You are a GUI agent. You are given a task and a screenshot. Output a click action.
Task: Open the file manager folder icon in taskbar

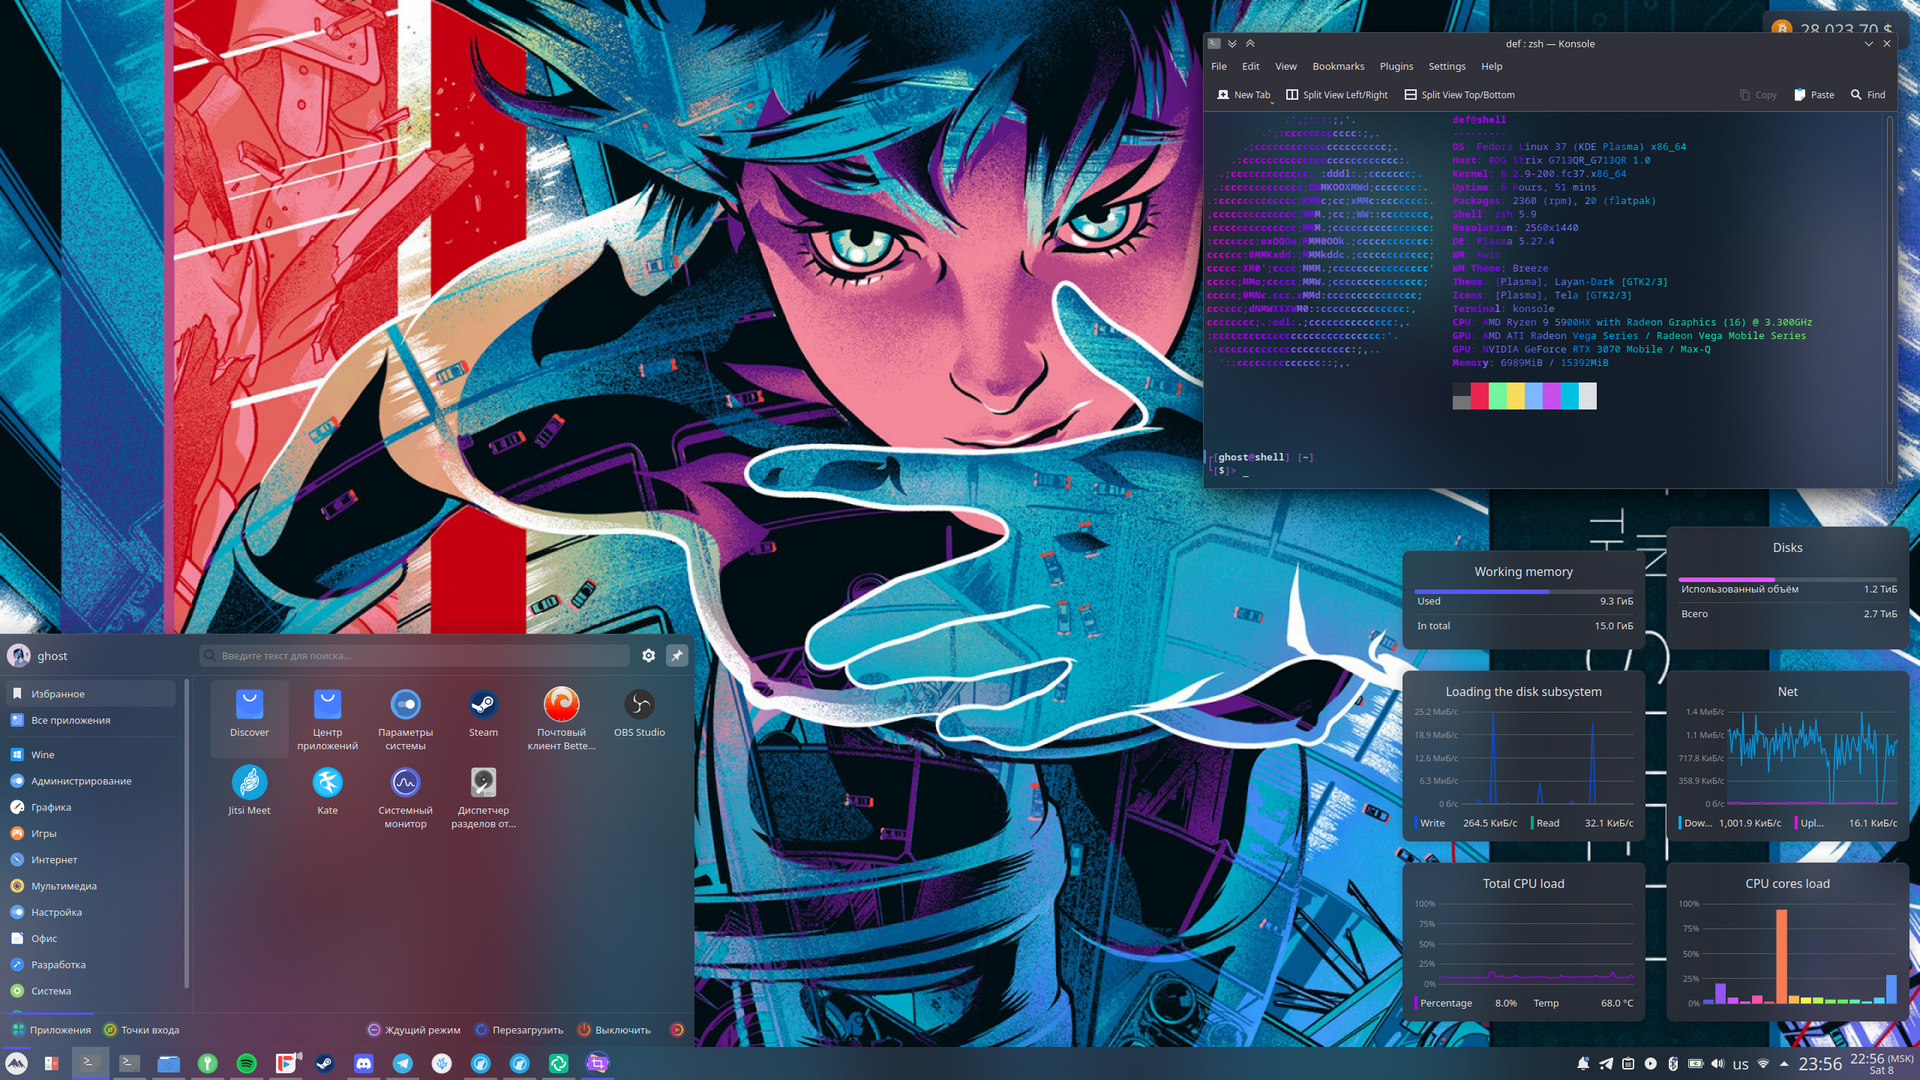pyautogui.click(x=168, y=1063)
